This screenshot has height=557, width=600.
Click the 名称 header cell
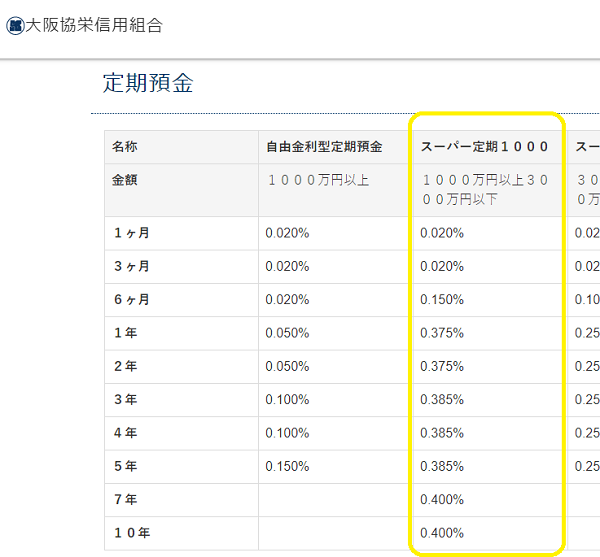click(181, 147)
